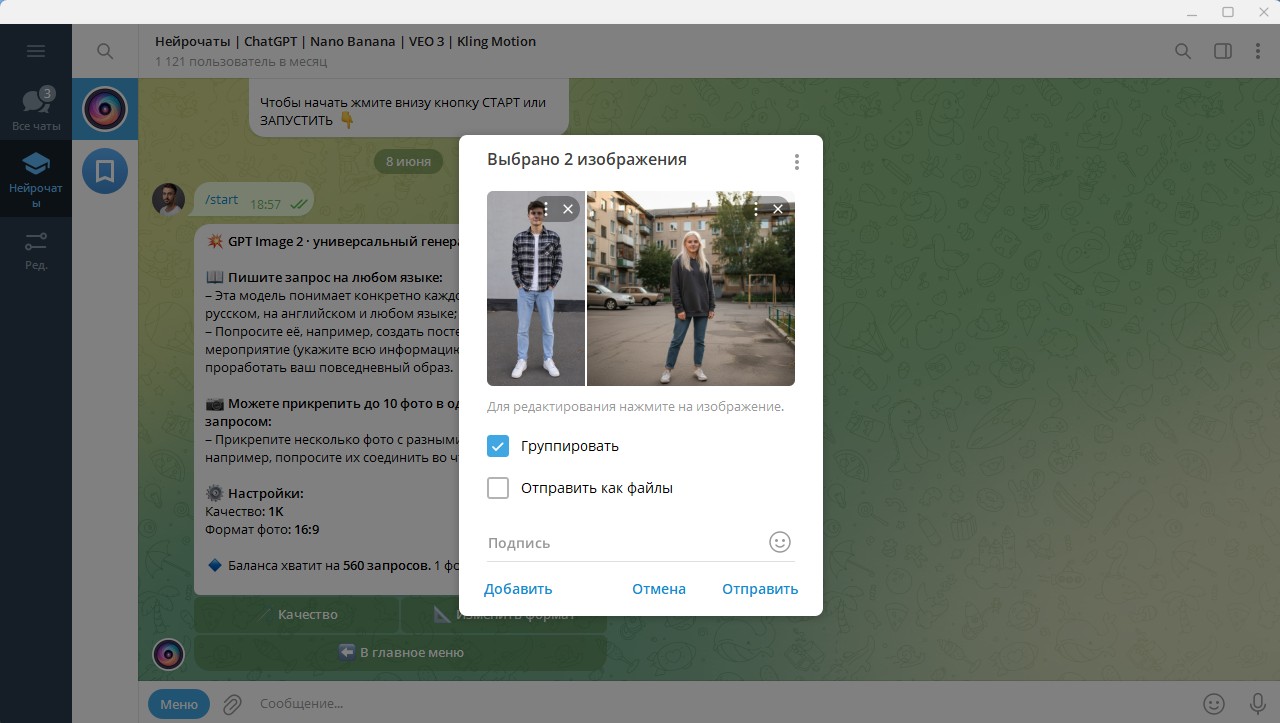Click the Качество bot keyboard button

click(x=296, y=615)
